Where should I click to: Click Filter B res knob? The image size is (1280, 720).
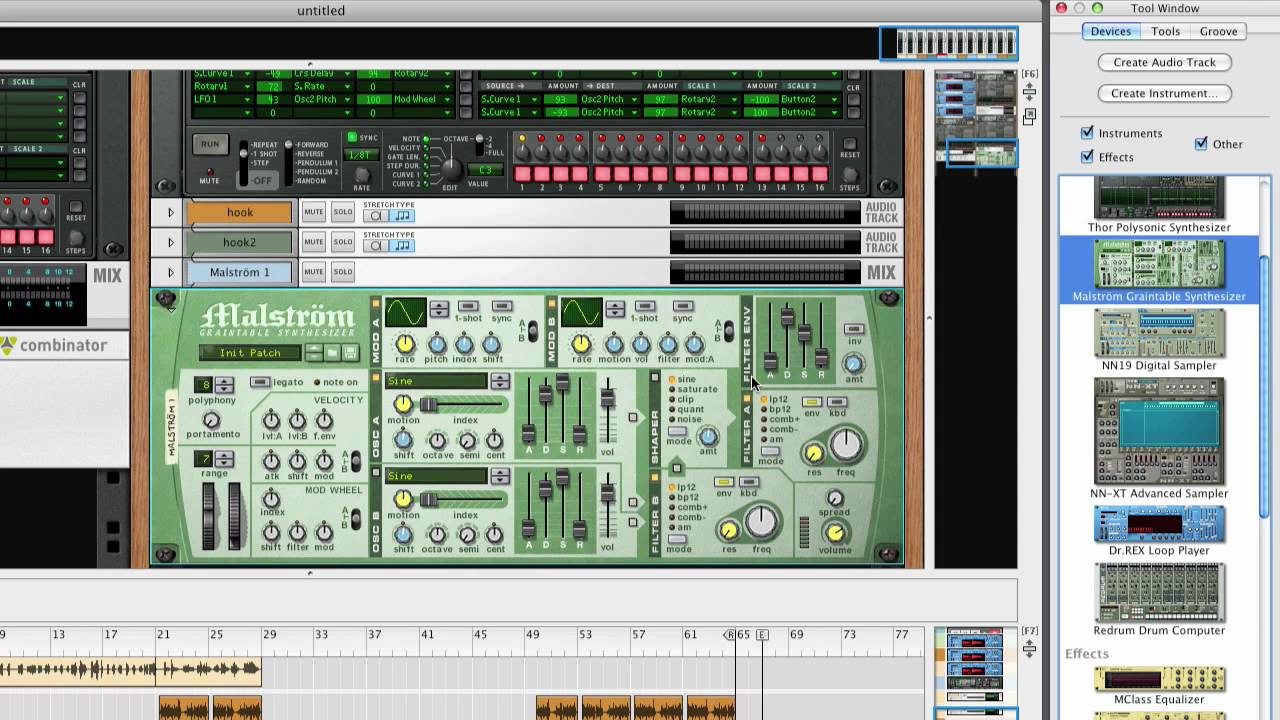[729, 530]
